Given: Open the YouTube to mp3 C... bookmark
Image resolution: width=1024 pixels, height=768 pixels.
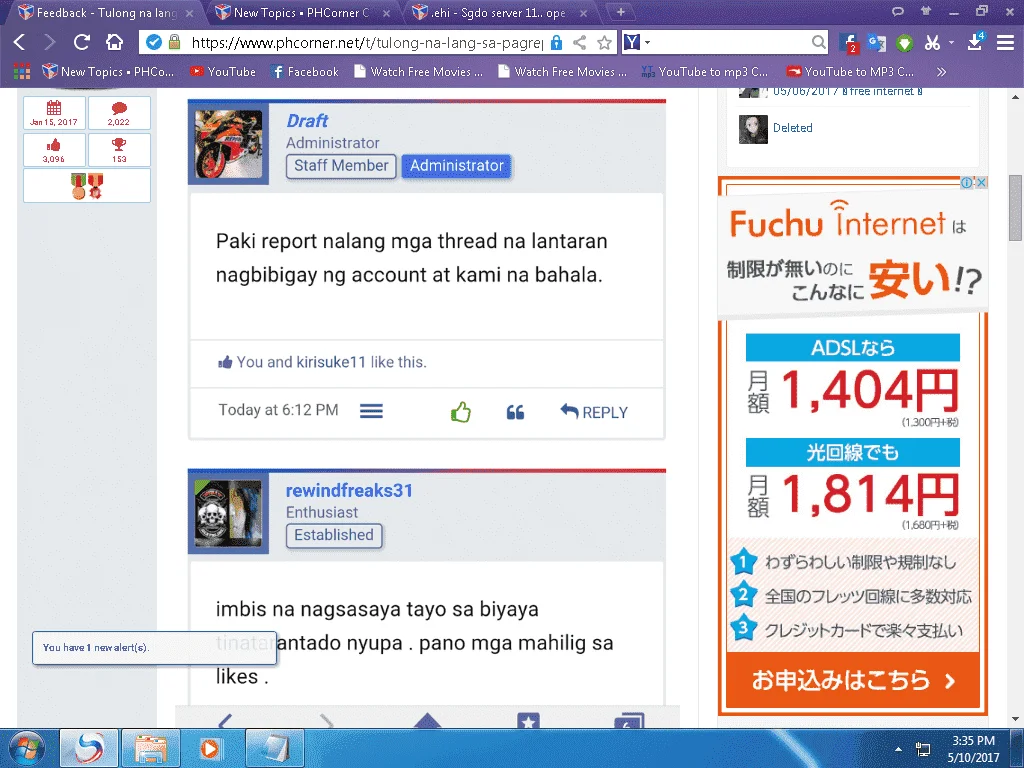Looking at the screenshot, I should [x=705, y=72].
